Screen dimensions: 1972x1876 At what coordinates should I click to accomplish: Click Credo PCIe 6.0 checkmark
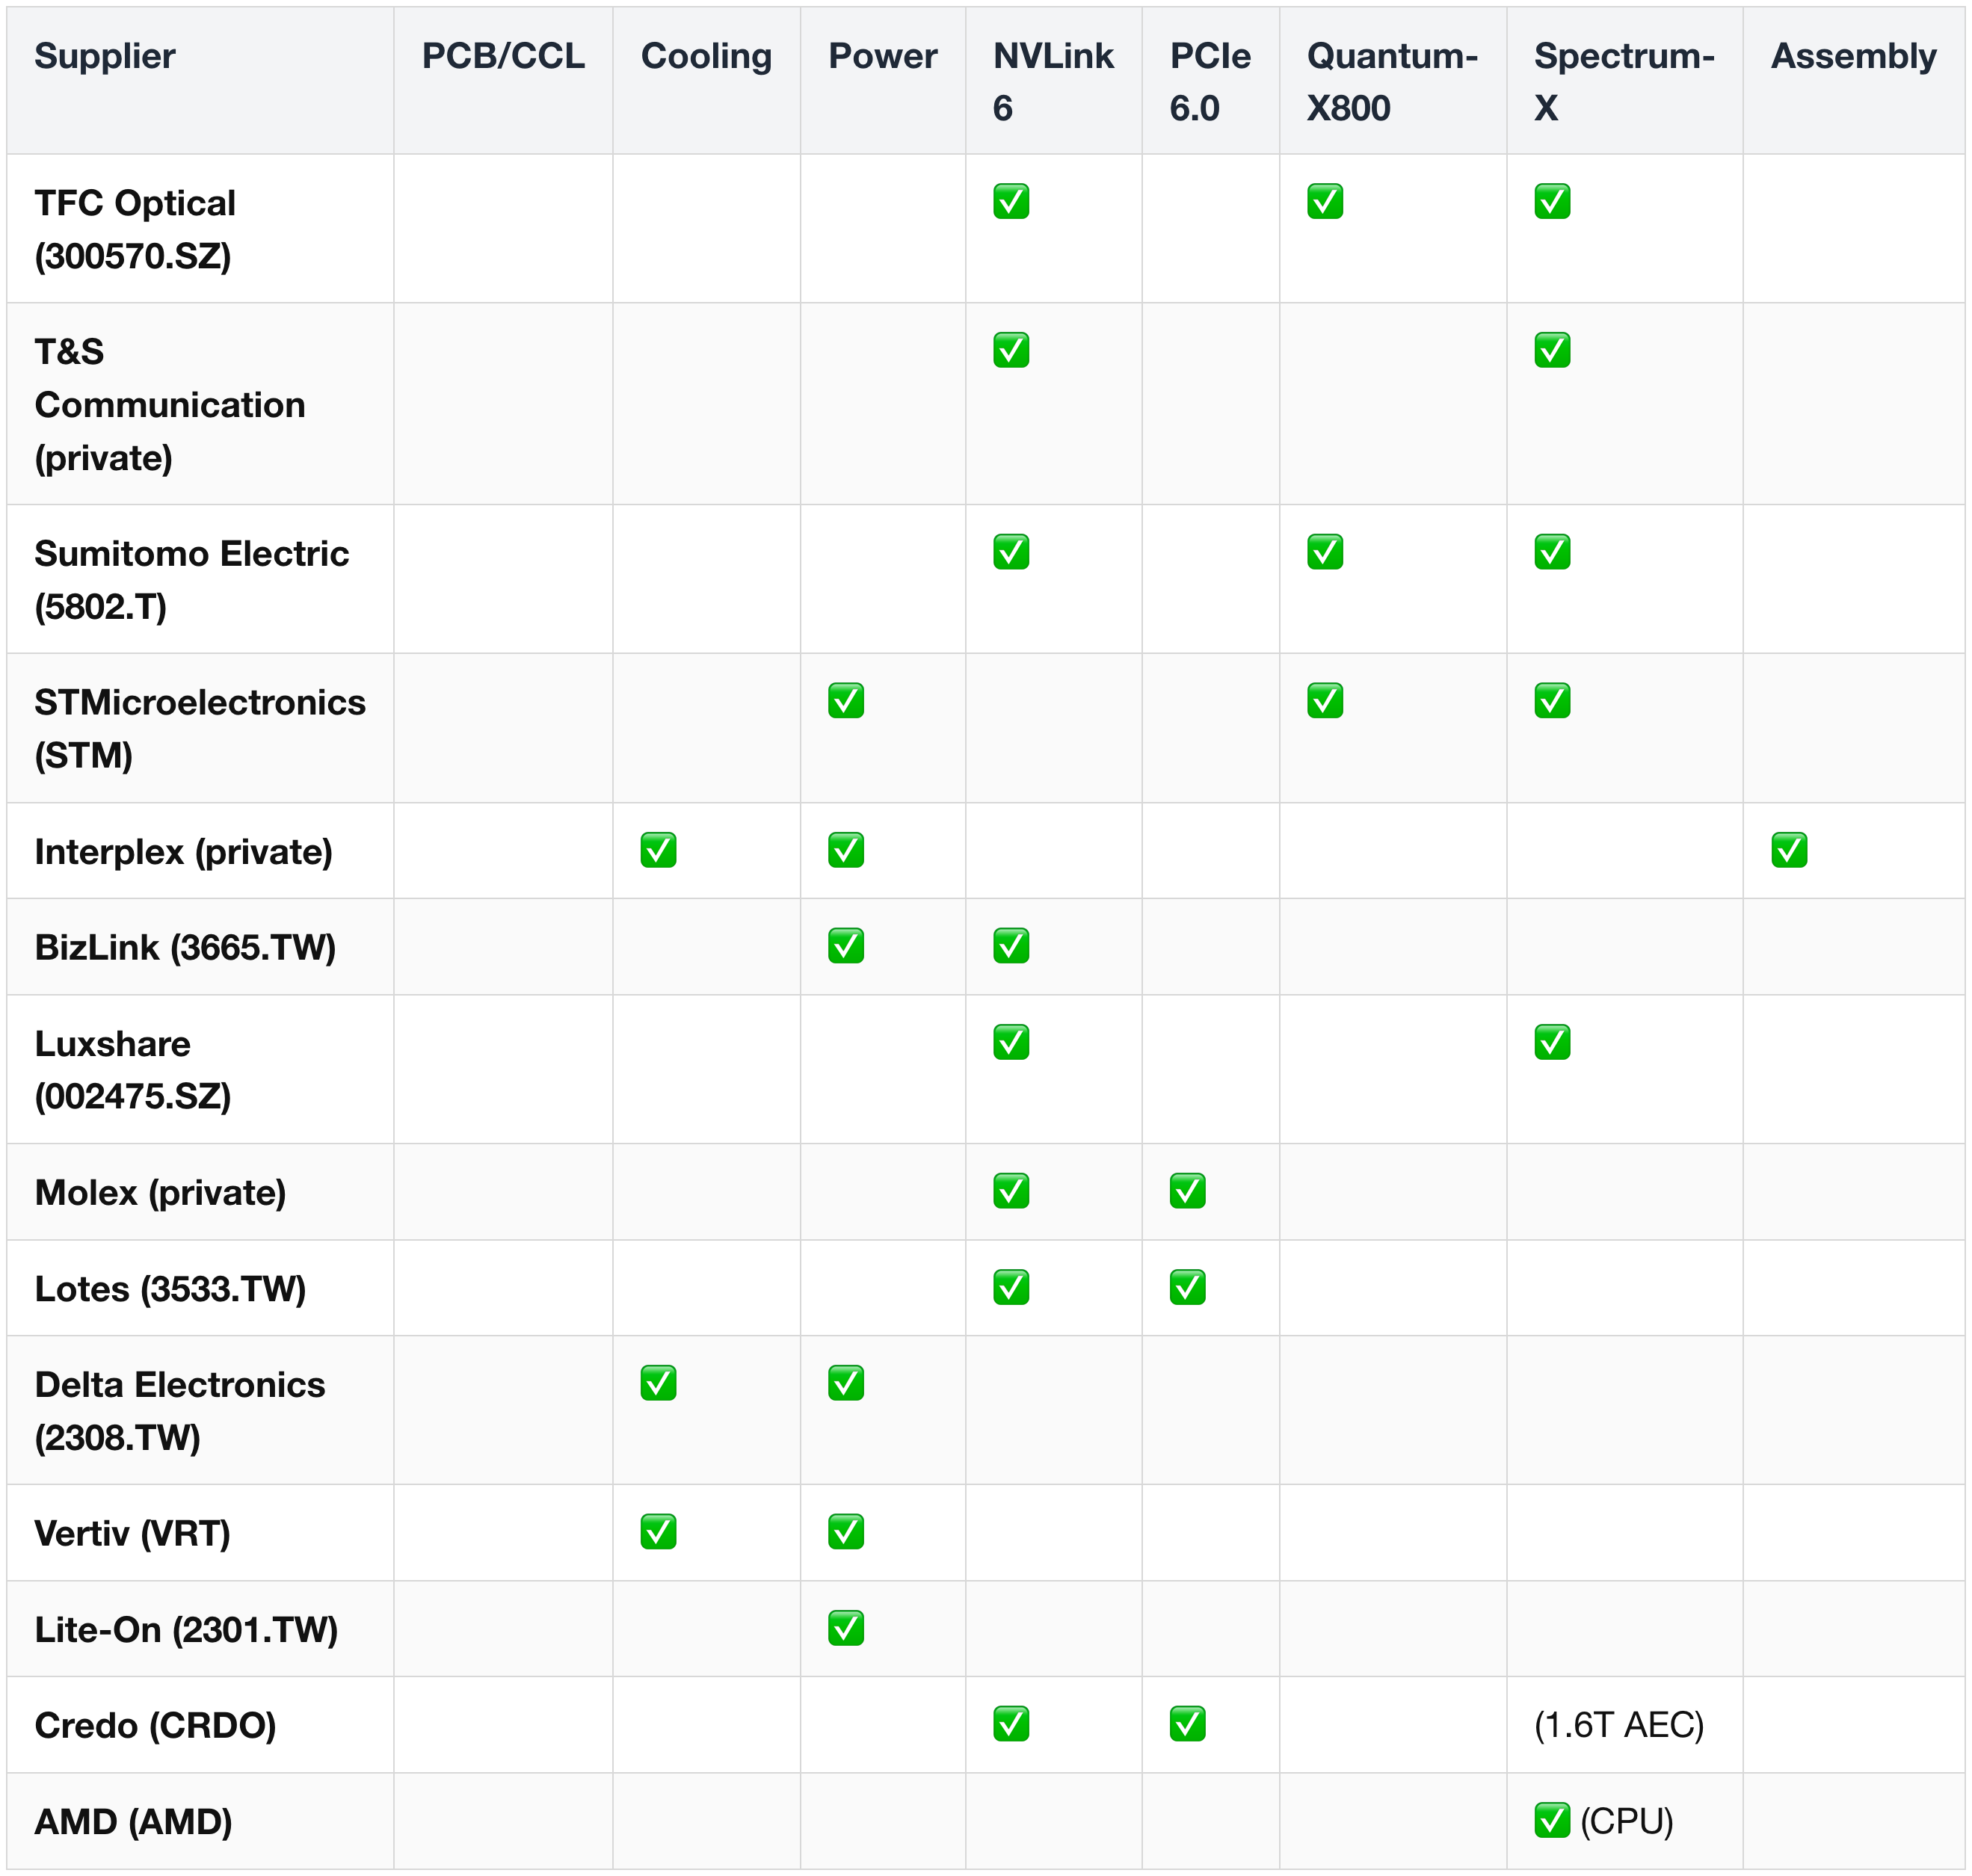[1188, 1724]
